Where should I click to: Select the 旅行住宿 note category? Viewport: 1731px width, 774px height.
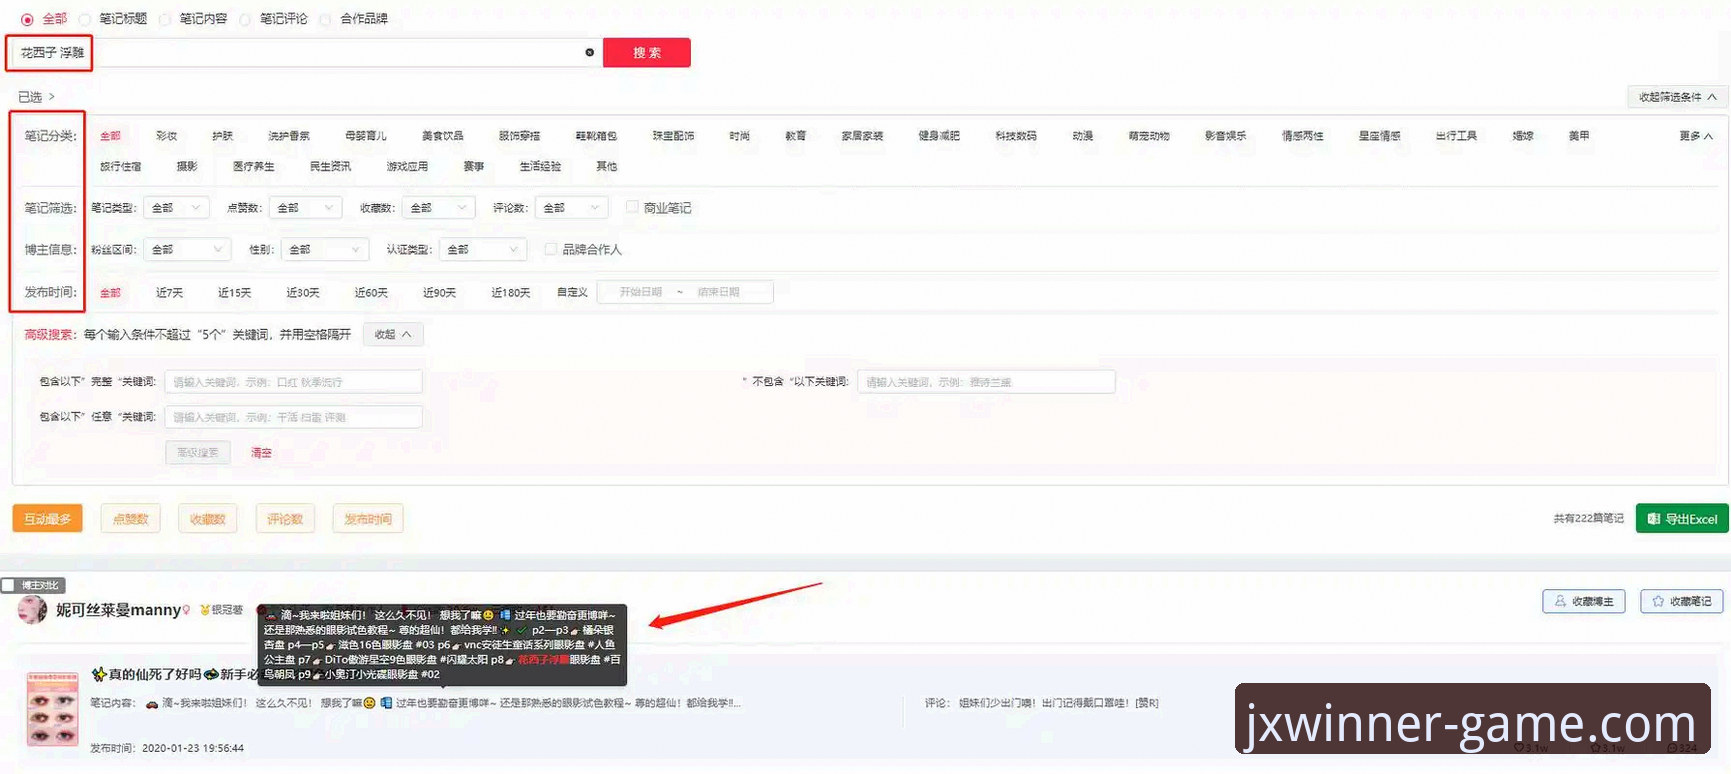coord(120,167)
